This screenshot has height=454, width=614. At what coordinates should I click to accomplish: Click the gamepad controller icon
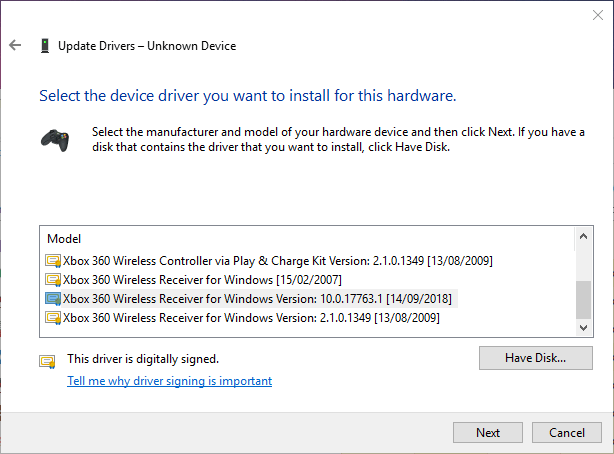click(x=54, y=139)
